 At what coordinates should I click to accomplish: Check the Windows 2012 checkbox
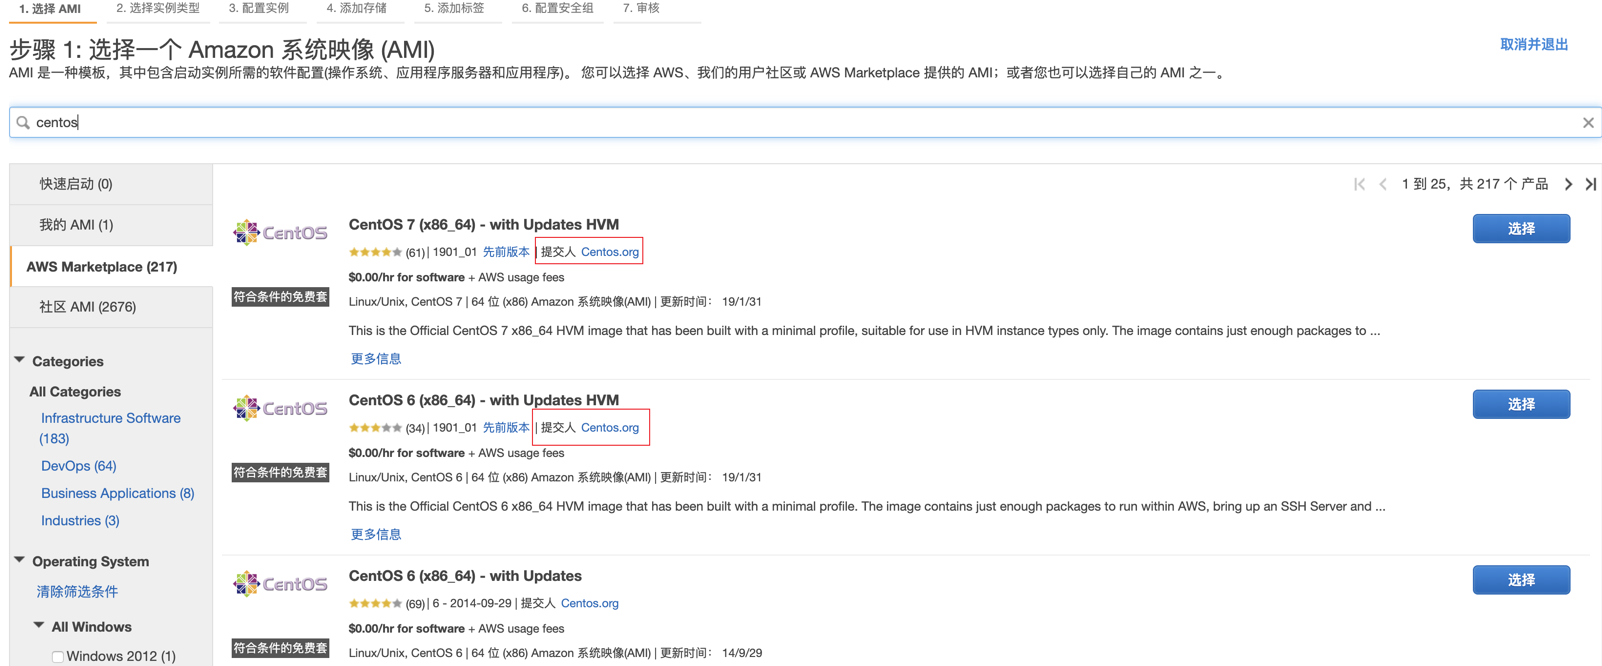(58, 657)
